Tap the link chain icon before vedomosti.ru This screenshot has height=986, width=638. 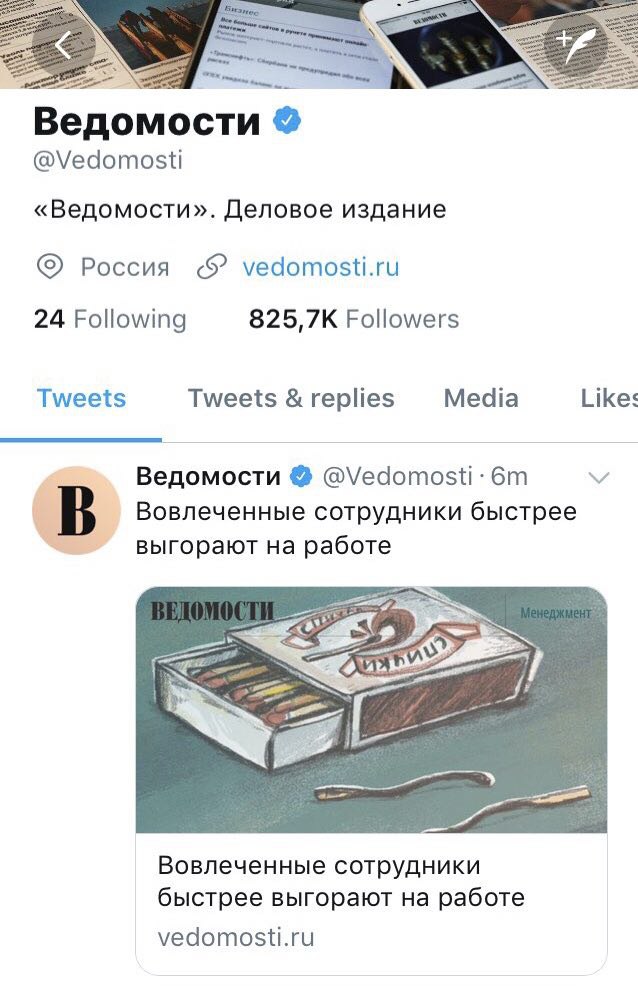click(x=212, y=267)
